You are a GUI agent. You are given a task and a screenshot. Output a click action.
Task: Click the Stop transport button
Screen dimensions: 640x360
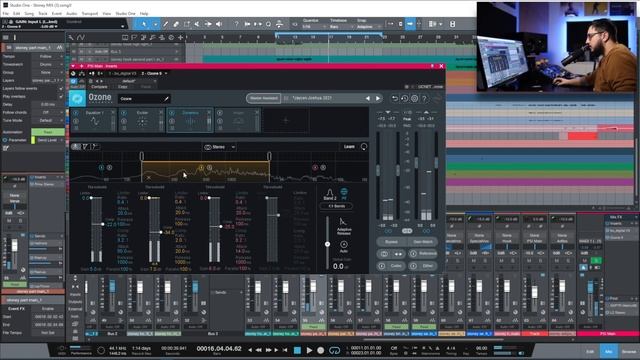[297, 350]
